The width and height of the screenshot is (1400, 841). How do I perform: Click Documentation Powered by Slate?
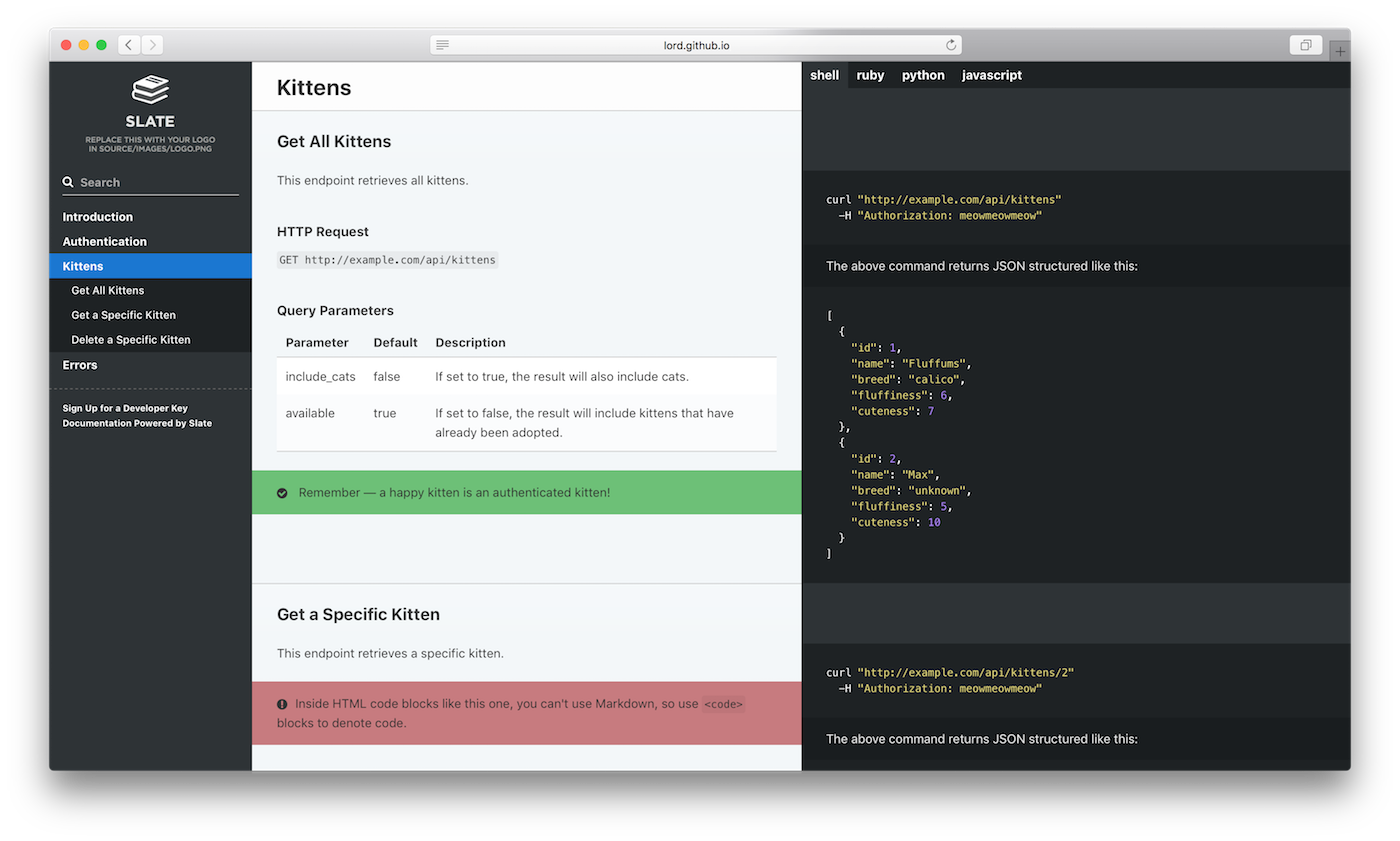[x=137, y=423]
